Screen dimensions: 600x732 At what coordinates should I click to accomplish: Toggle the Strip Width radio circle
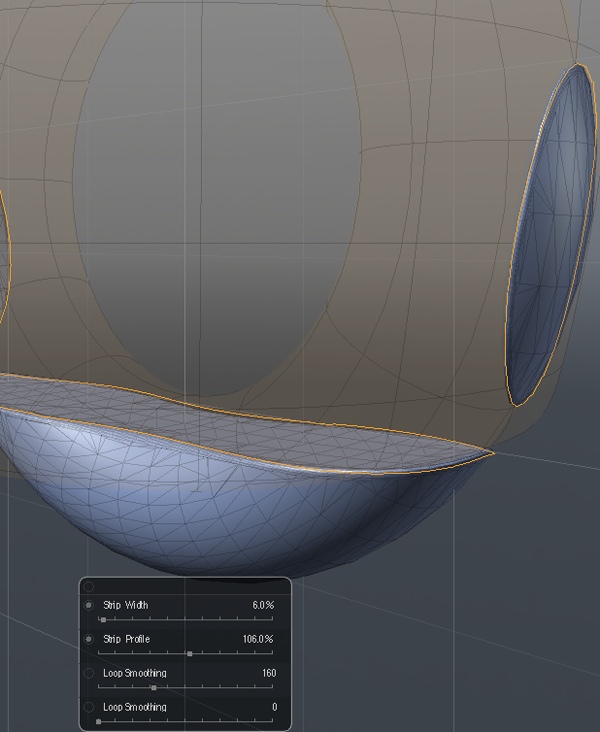pyautogui.click(x=89, y=605)
